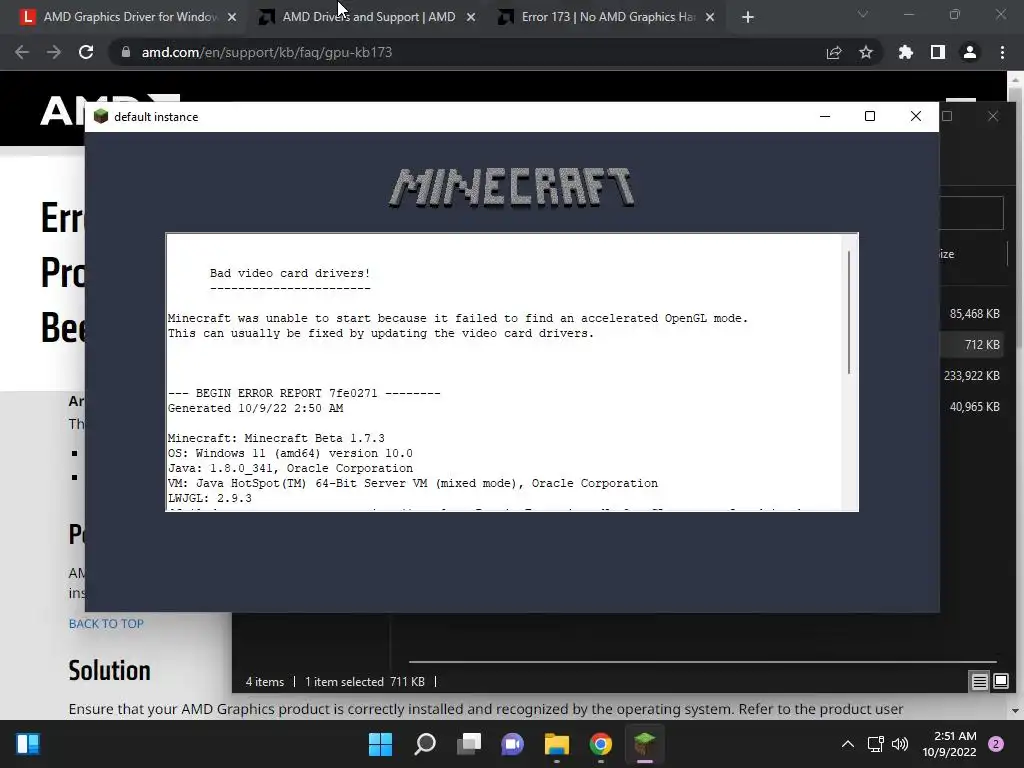Click 'Minecraft: Minecraft Beta 1.7.3' line
This screenshot has height=768, width=1024.
pyautogui.click(x=276, y=438)
